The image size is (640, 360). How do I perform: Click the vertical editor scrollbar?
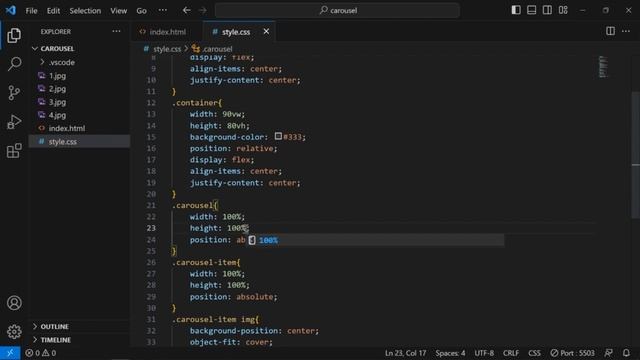point(636,155)
